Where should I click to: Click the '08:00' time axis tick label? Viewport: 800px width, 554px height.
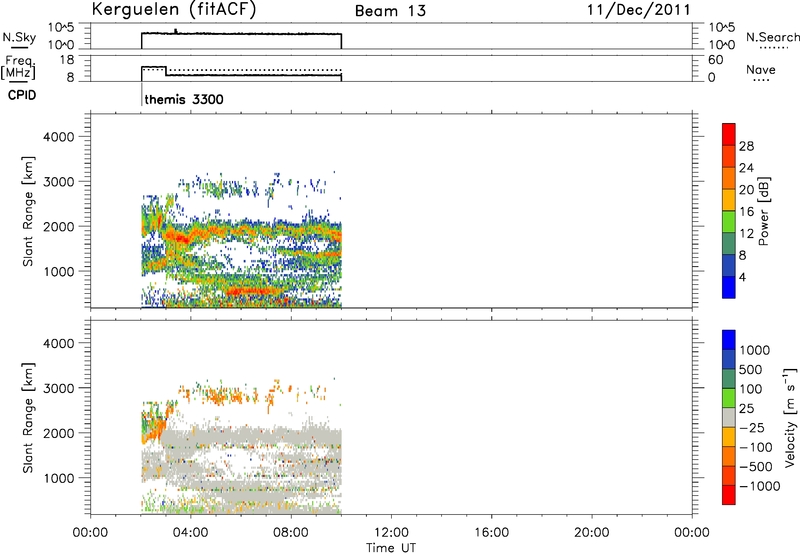tap(291, 533)
